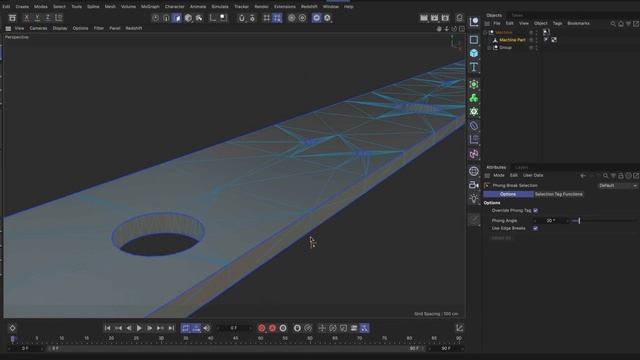Open the Rectangle spline icon in side palette
This screenshot has height=360, width=640.
point(474,40)
